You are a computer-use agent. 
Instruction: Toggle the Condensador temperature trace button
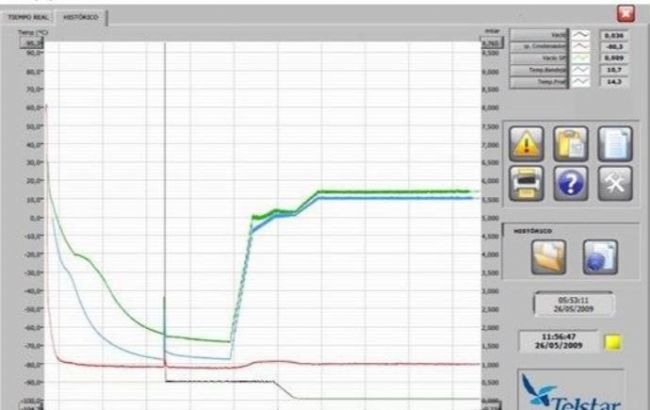539,47
